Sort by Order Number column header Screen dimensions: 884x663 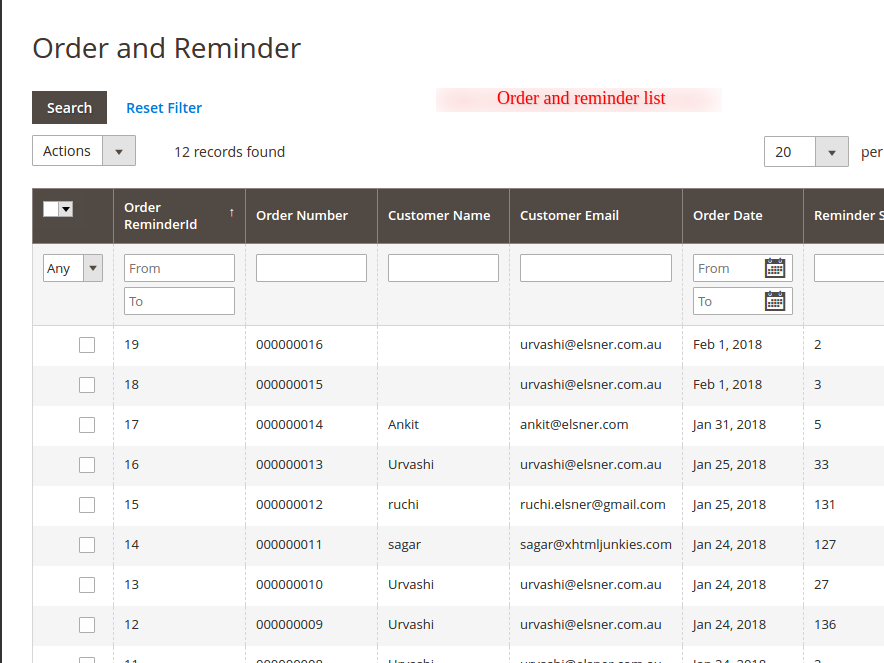coord(302,216)
